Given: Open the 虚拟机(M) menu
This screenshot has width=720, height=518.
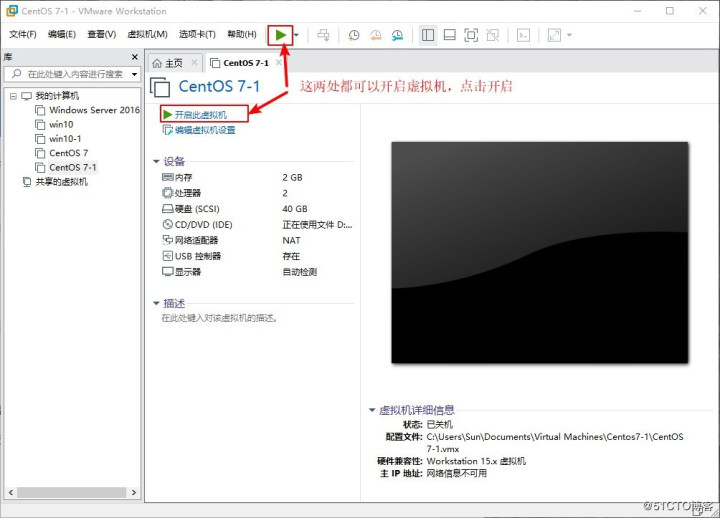Looking at the screenshot, I should pos(147,34).
